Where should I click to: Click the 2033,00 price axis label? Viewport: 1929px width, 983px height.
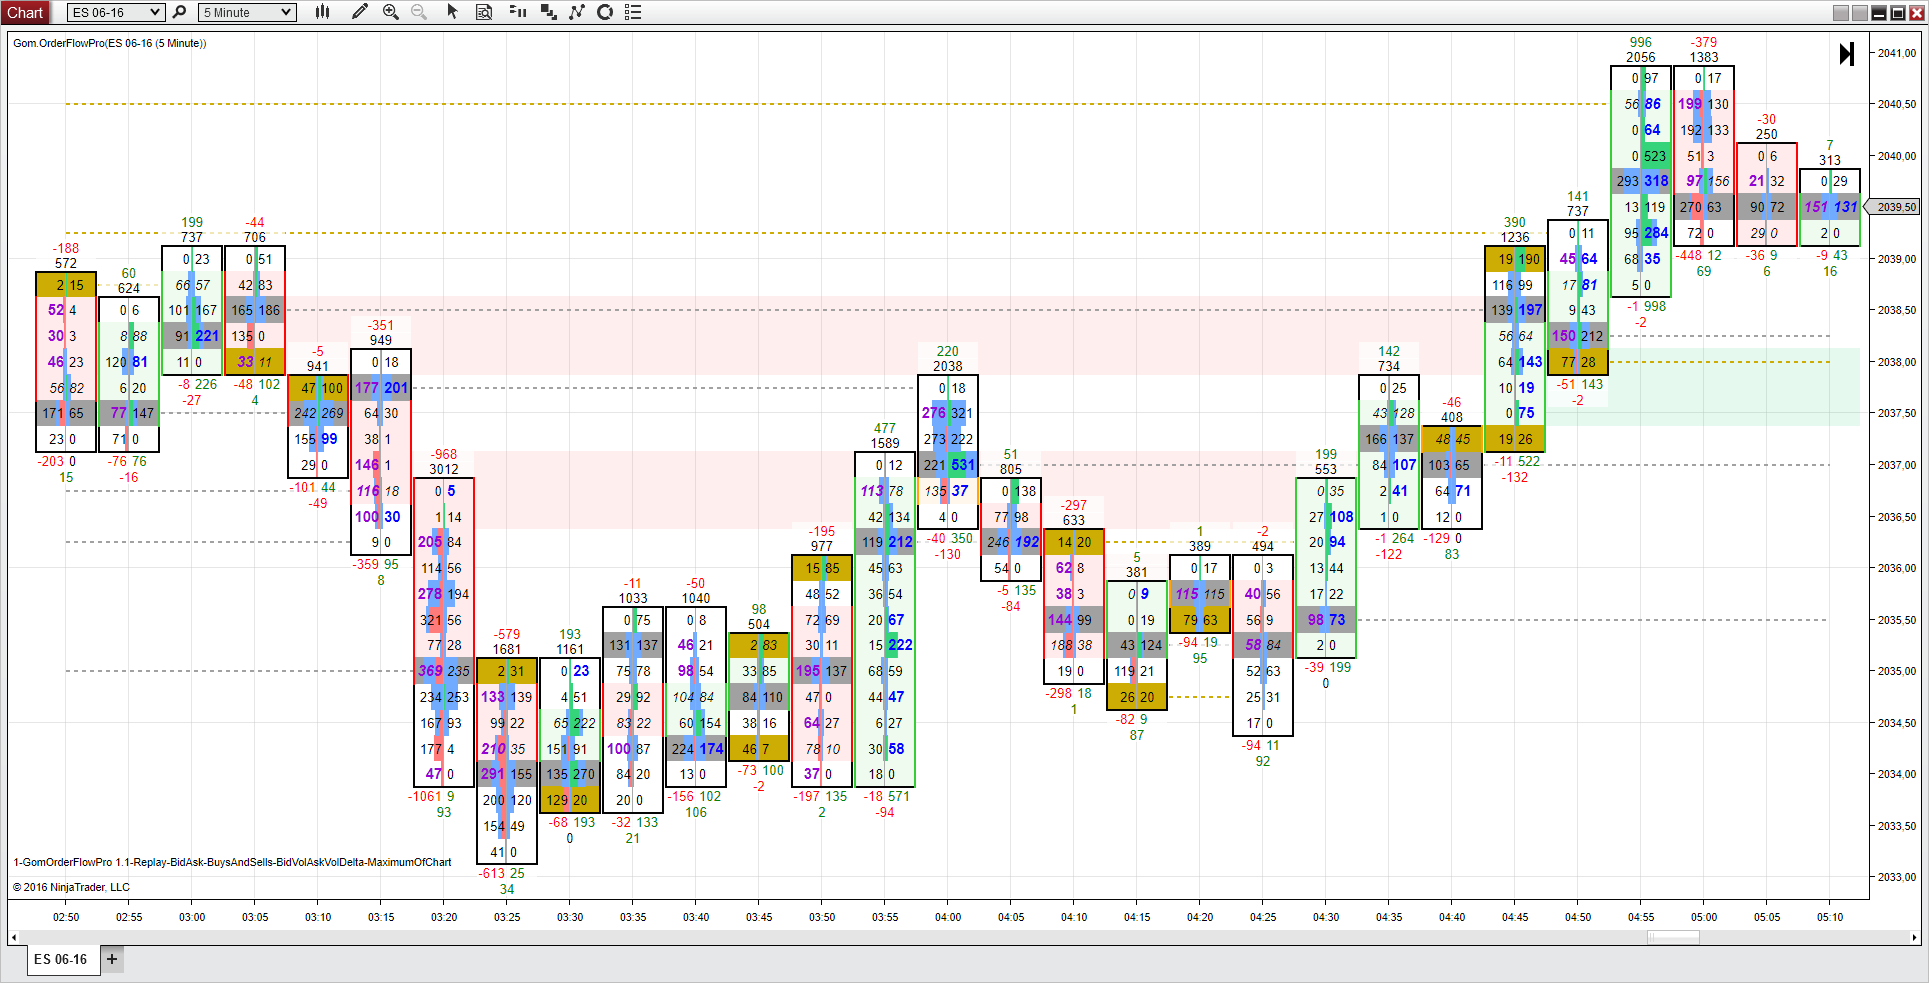pos(1897,877)
